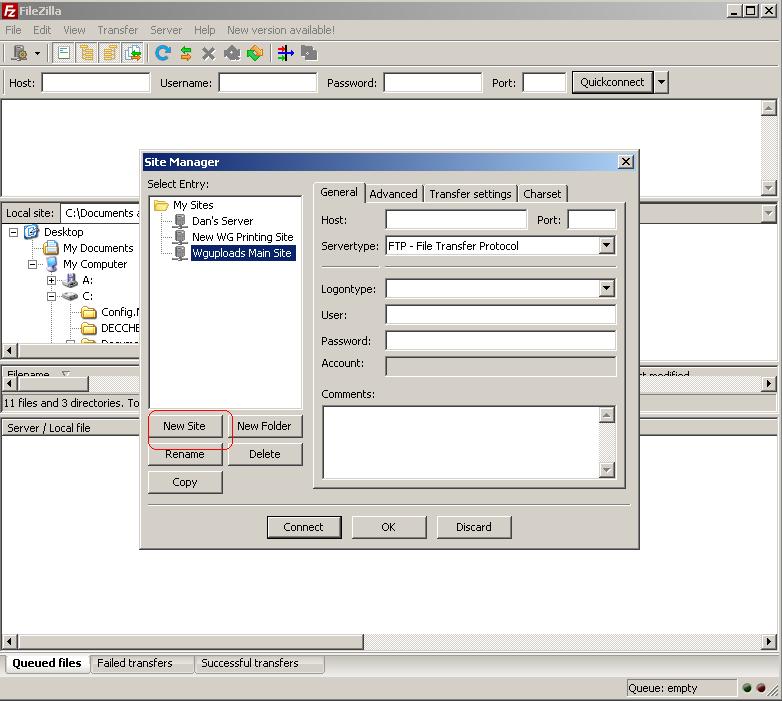The image size is (782, 701).
Task: Open the Servertype dropdown in Site Manager
Action: 606,245
